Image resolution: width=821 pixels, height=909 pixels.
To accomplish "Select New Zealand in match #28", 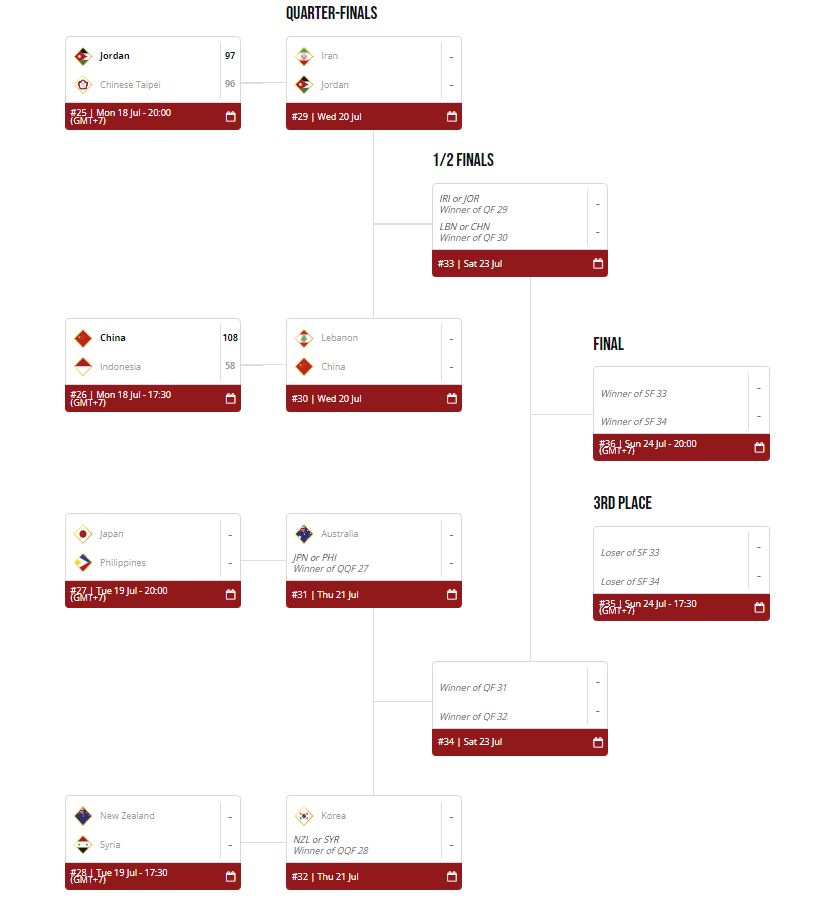I will pos(127,816).
